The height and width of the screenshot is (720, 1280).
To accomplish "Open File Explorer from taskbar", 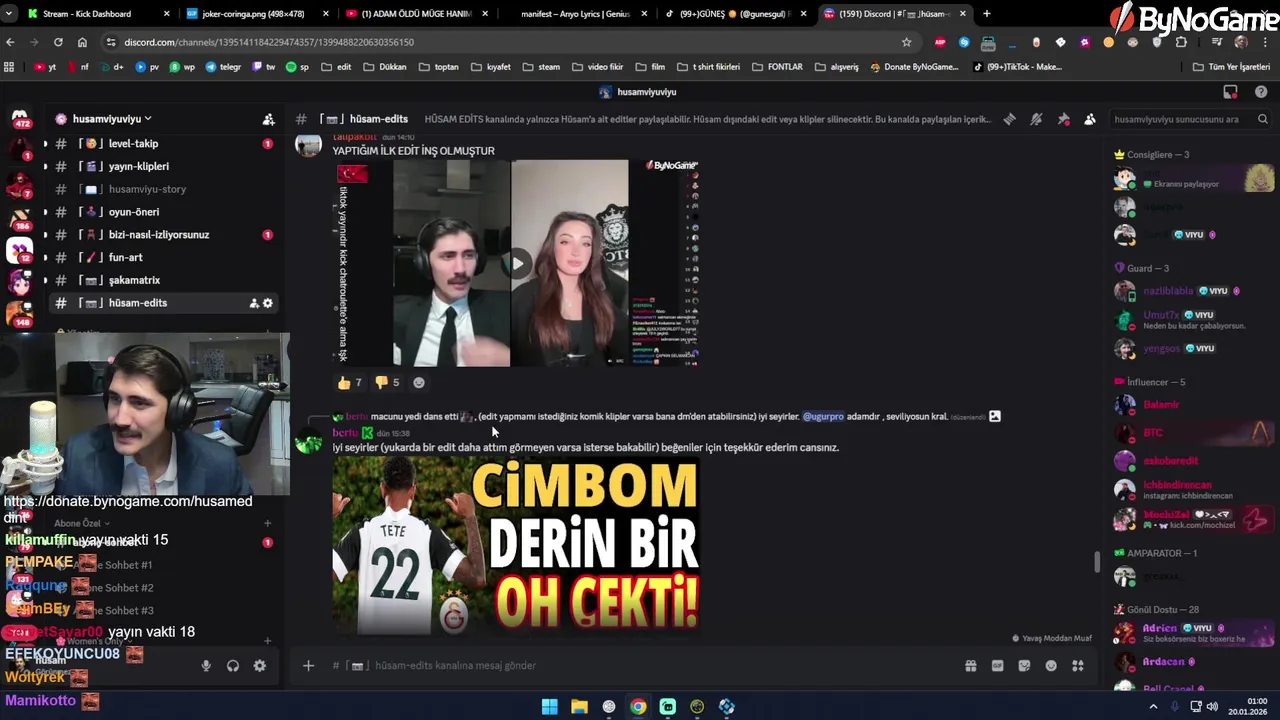I will (x=579, y=707).
